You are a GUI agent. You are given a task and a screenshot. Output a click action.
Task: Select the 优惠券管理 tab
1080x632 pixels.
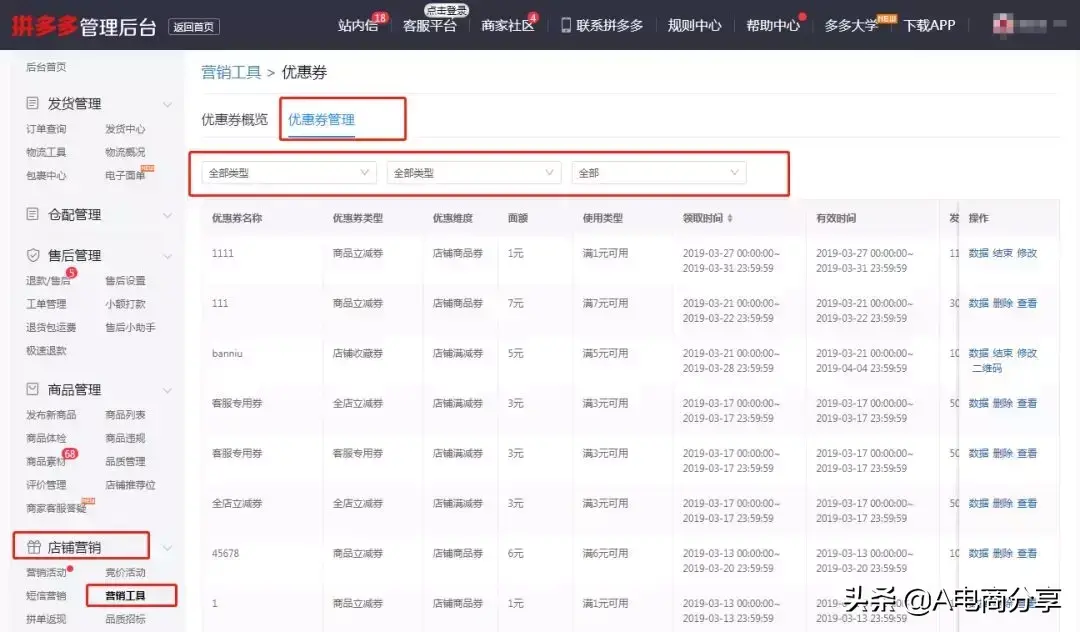(x=321, y=120)
